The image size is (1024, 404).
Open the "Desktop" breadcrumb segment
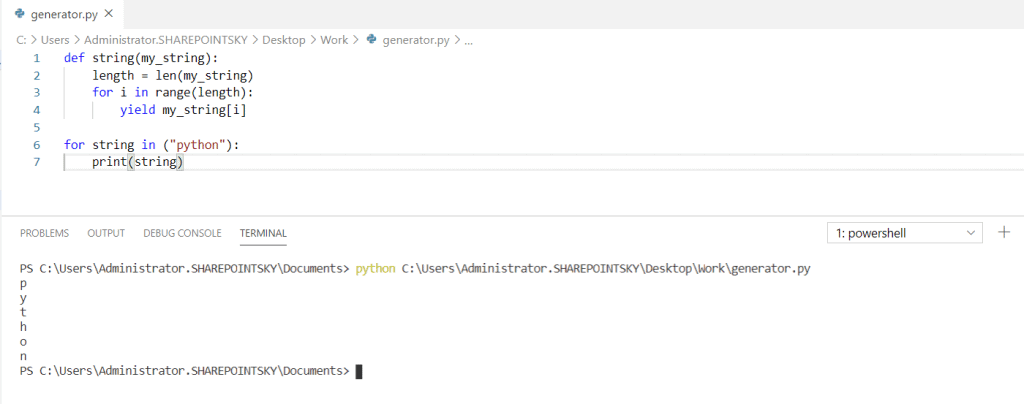pos(284,40)
